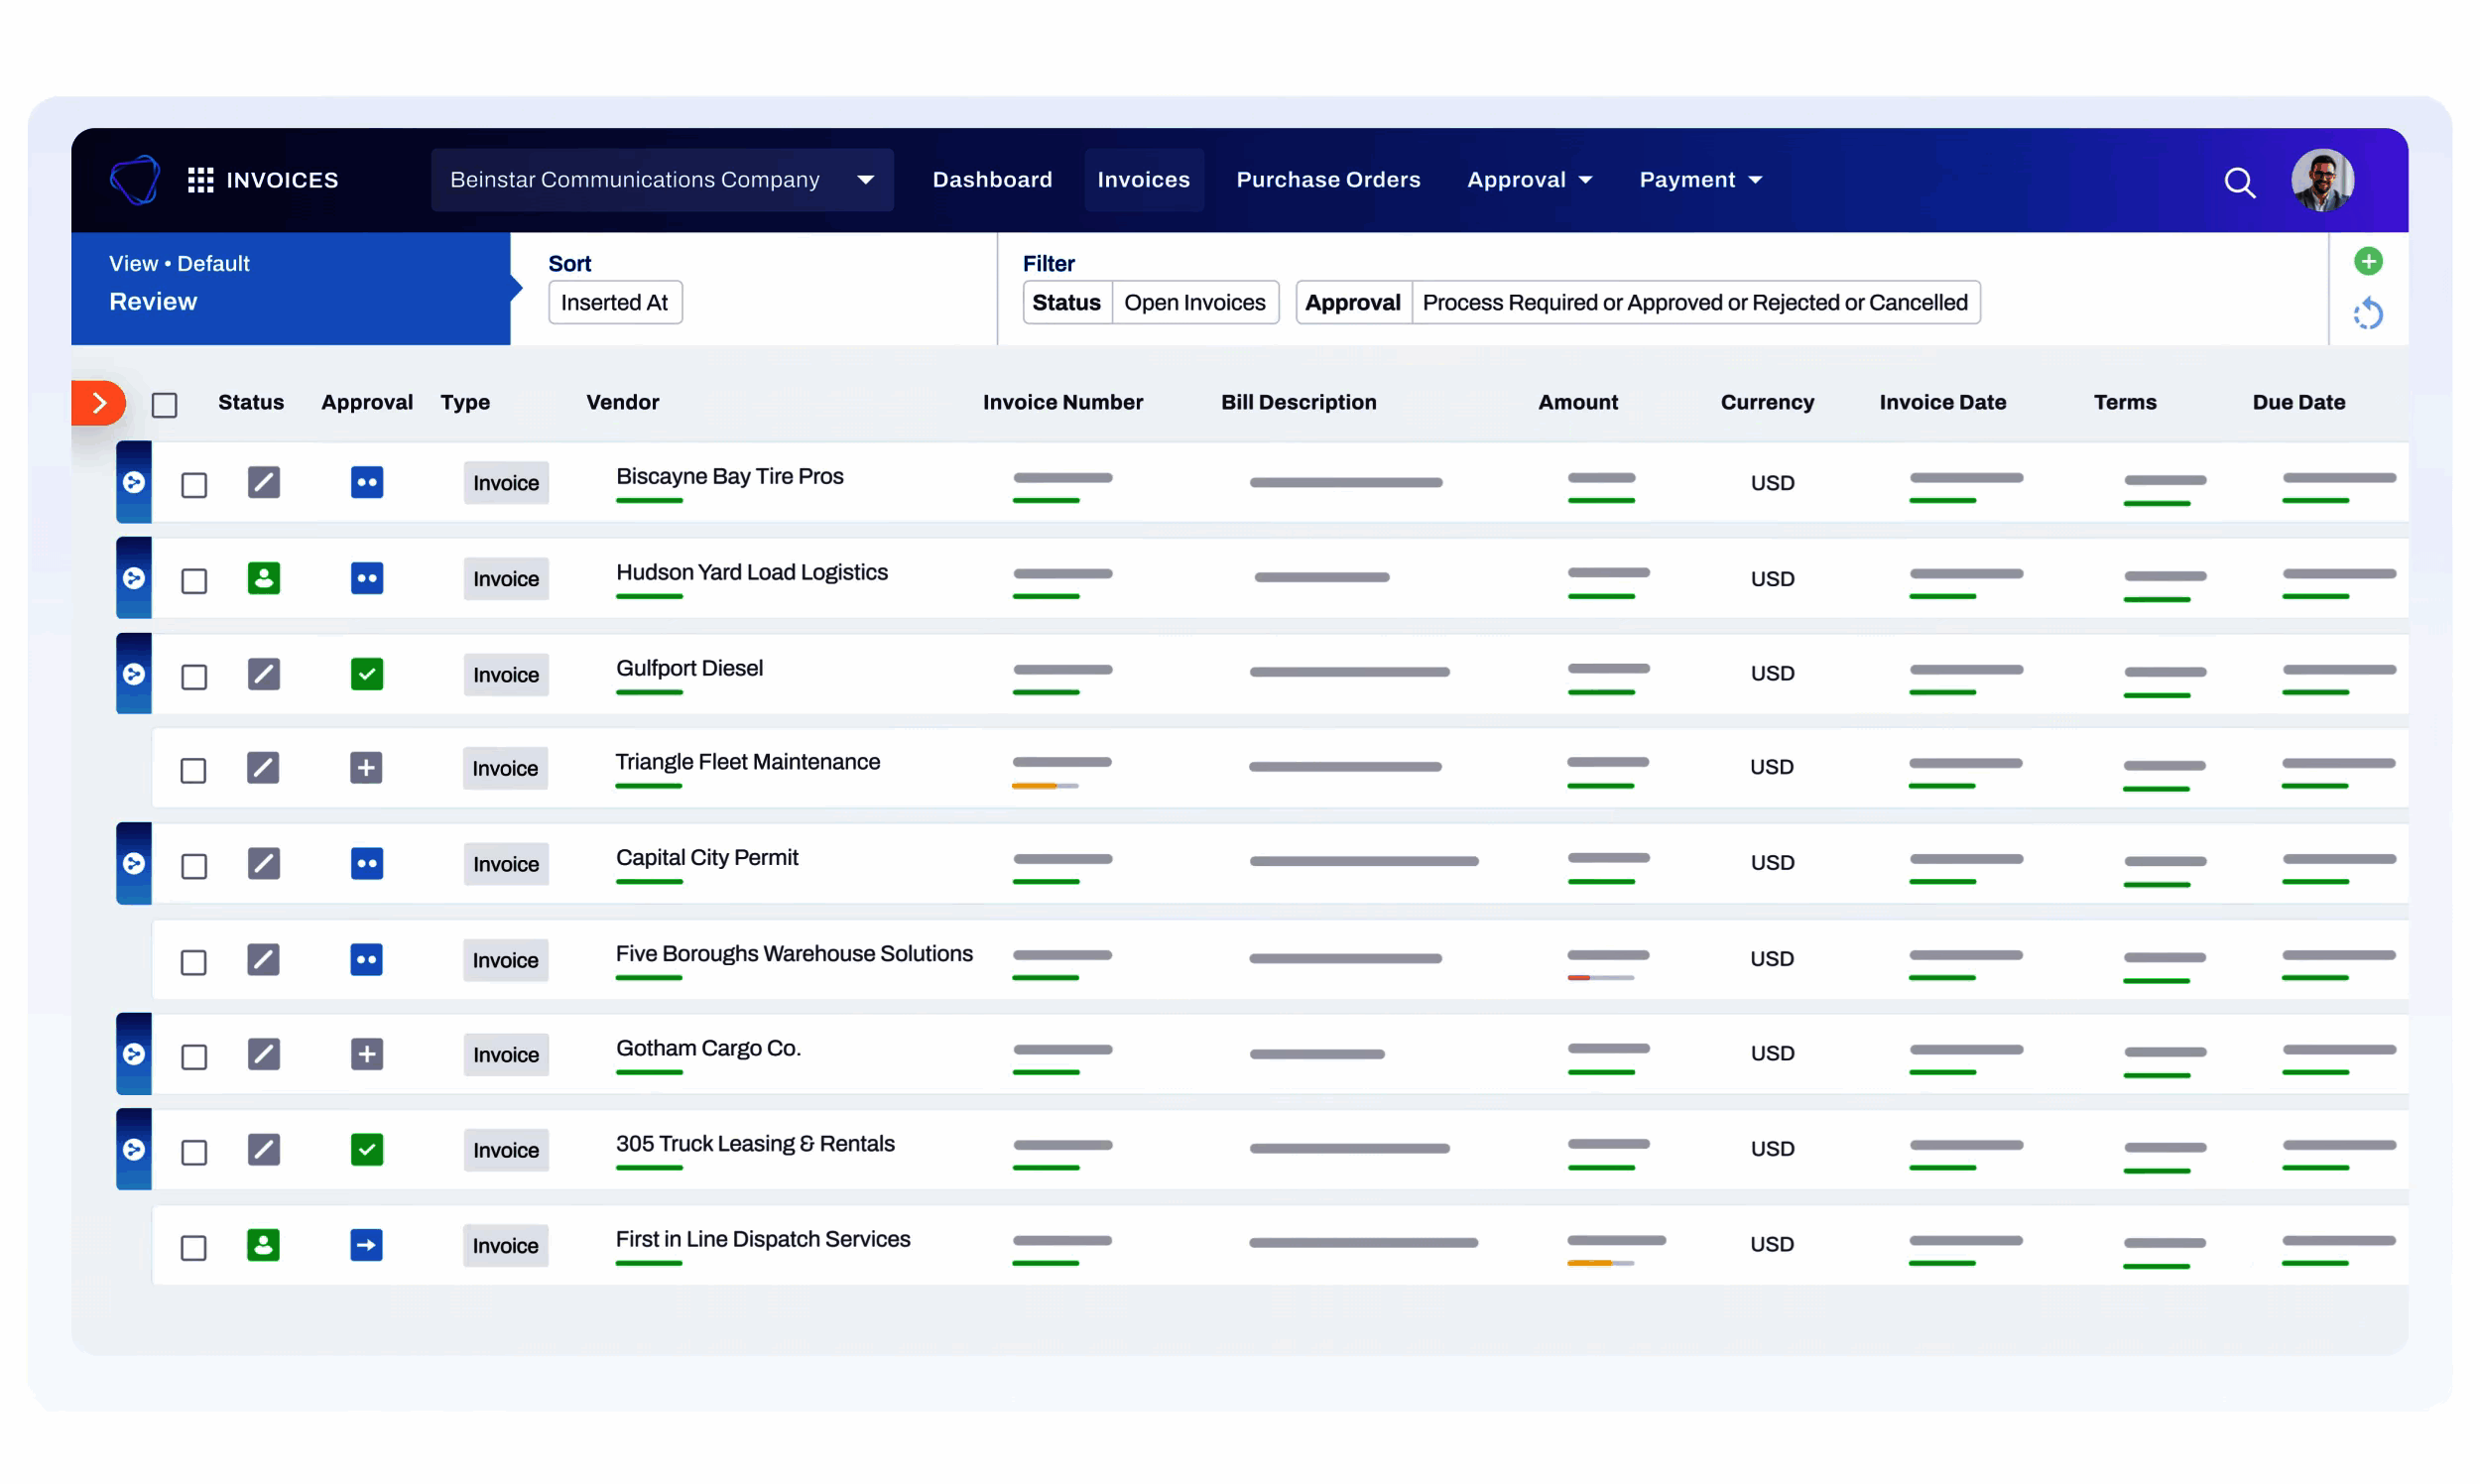Viewport: 2480px width, 1484px height.
Task: Check the Gotham Cargo Co. row checkbox
Action: point(194,1057)
